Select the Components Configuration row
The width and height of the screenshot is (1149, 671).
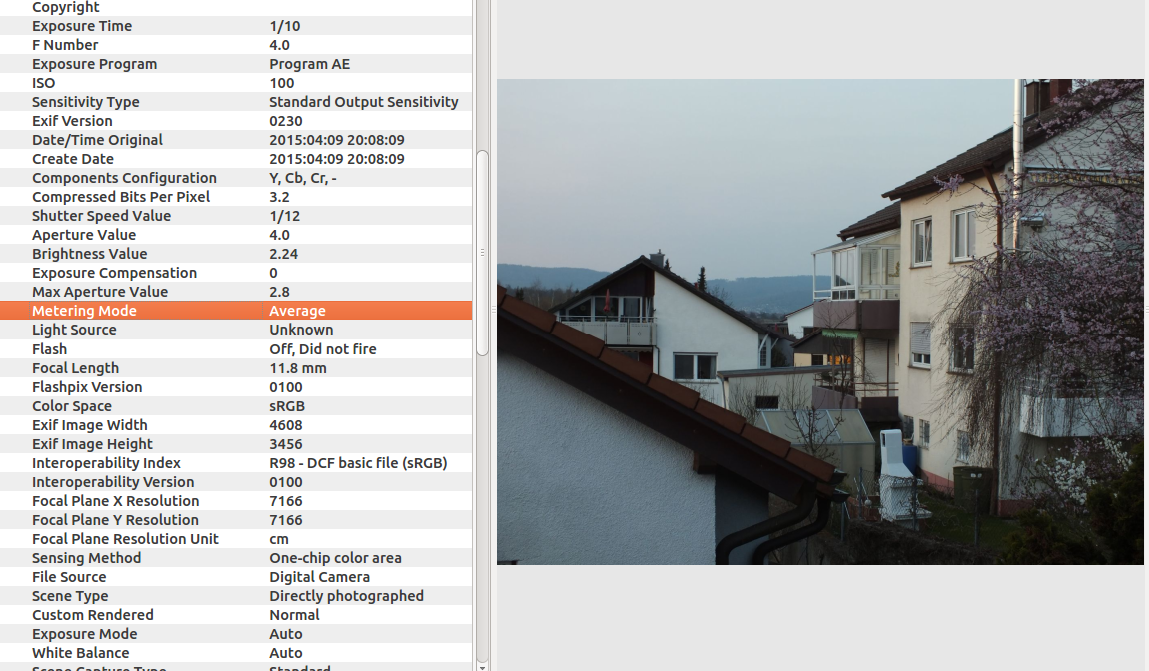point(236,178)
